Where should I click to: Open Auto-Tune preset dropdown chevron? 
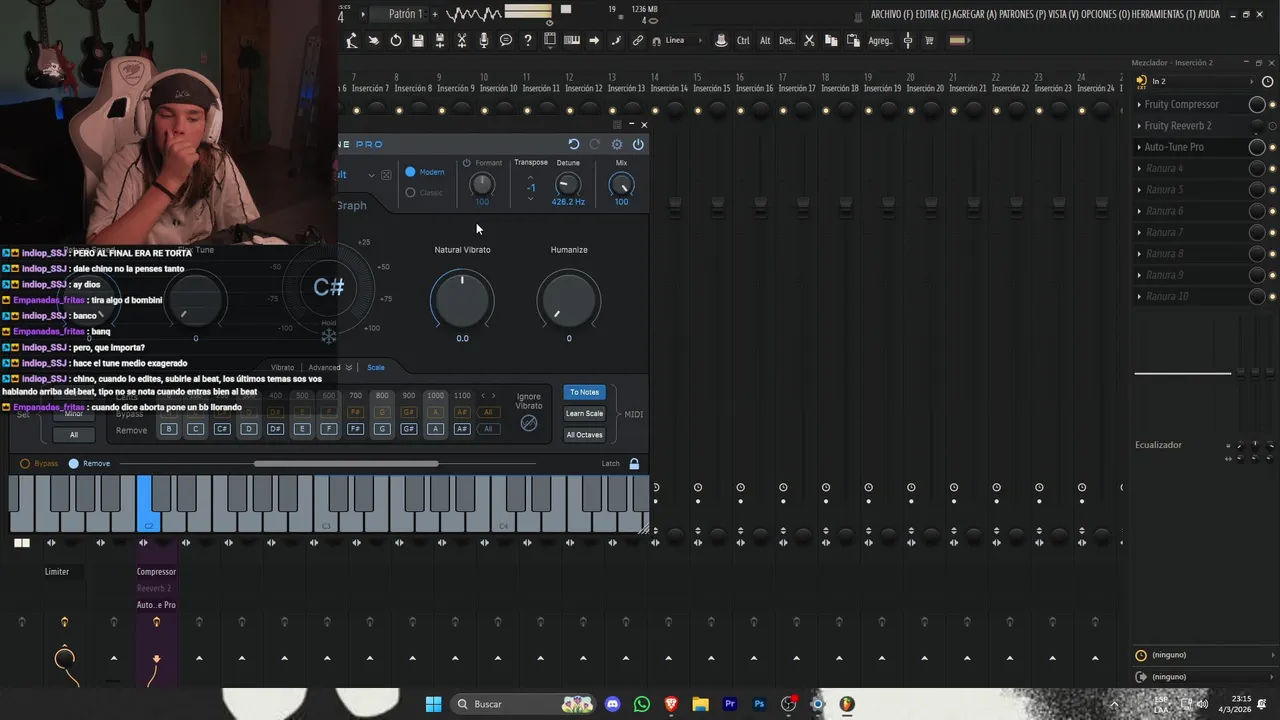click(371, 175)
